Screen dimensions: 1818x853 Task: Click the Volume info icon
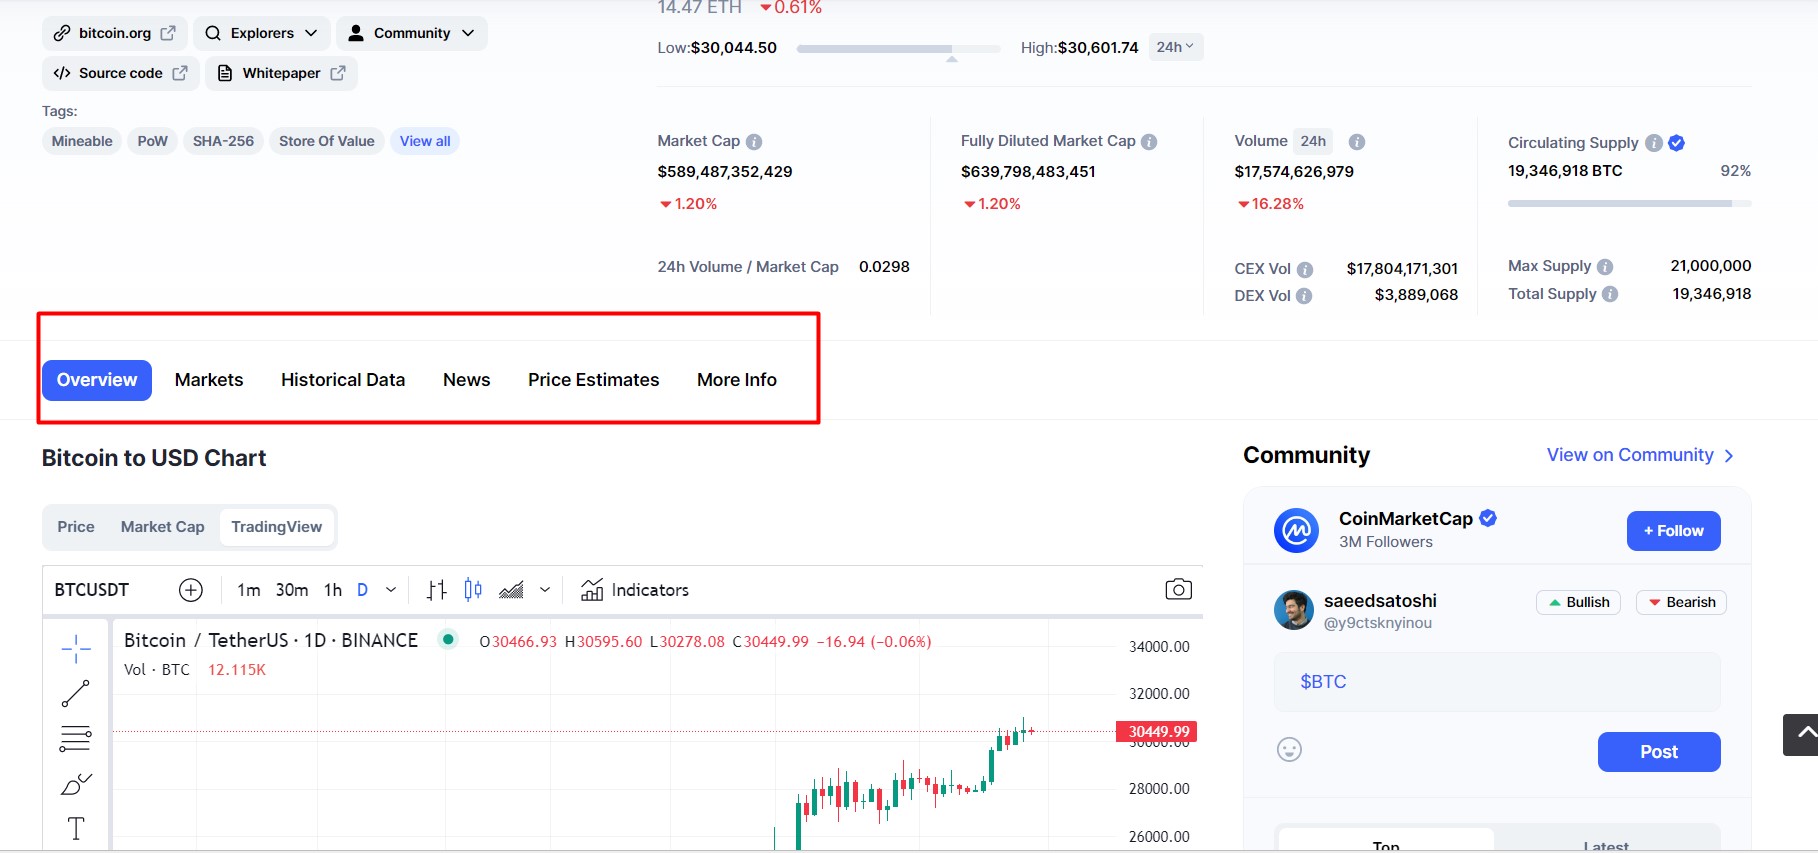coord(1357,142)
